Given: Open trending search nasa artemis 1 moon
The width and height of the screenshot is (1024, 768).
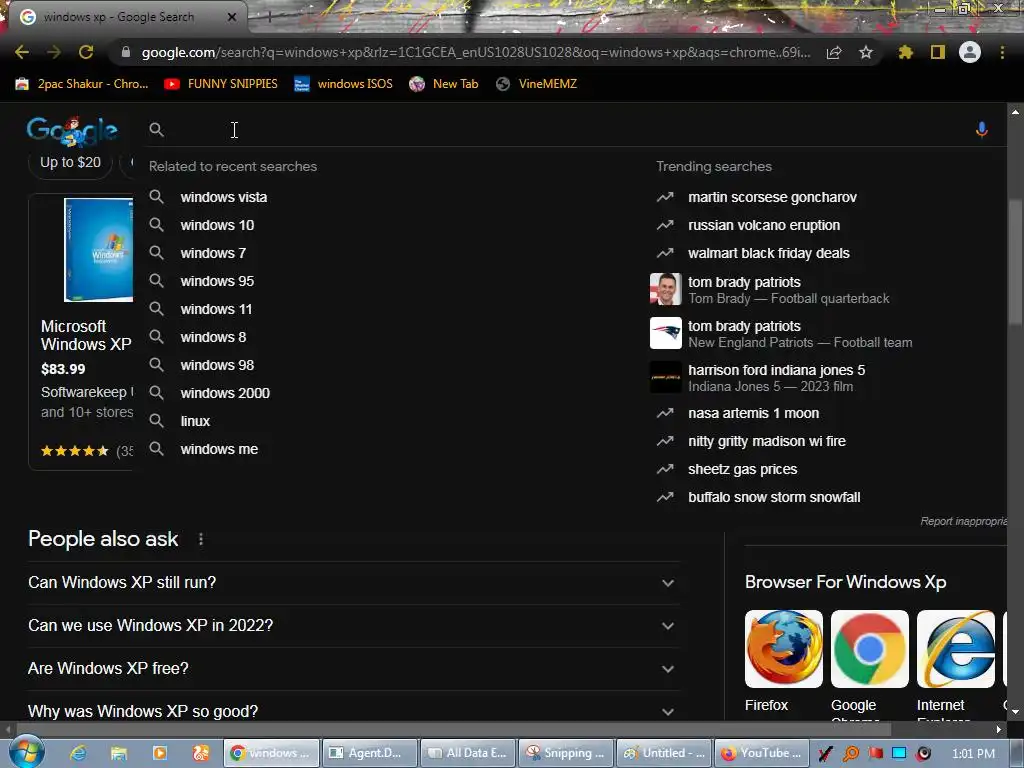Looking at the screenshot, I should (x=753, y=413).
